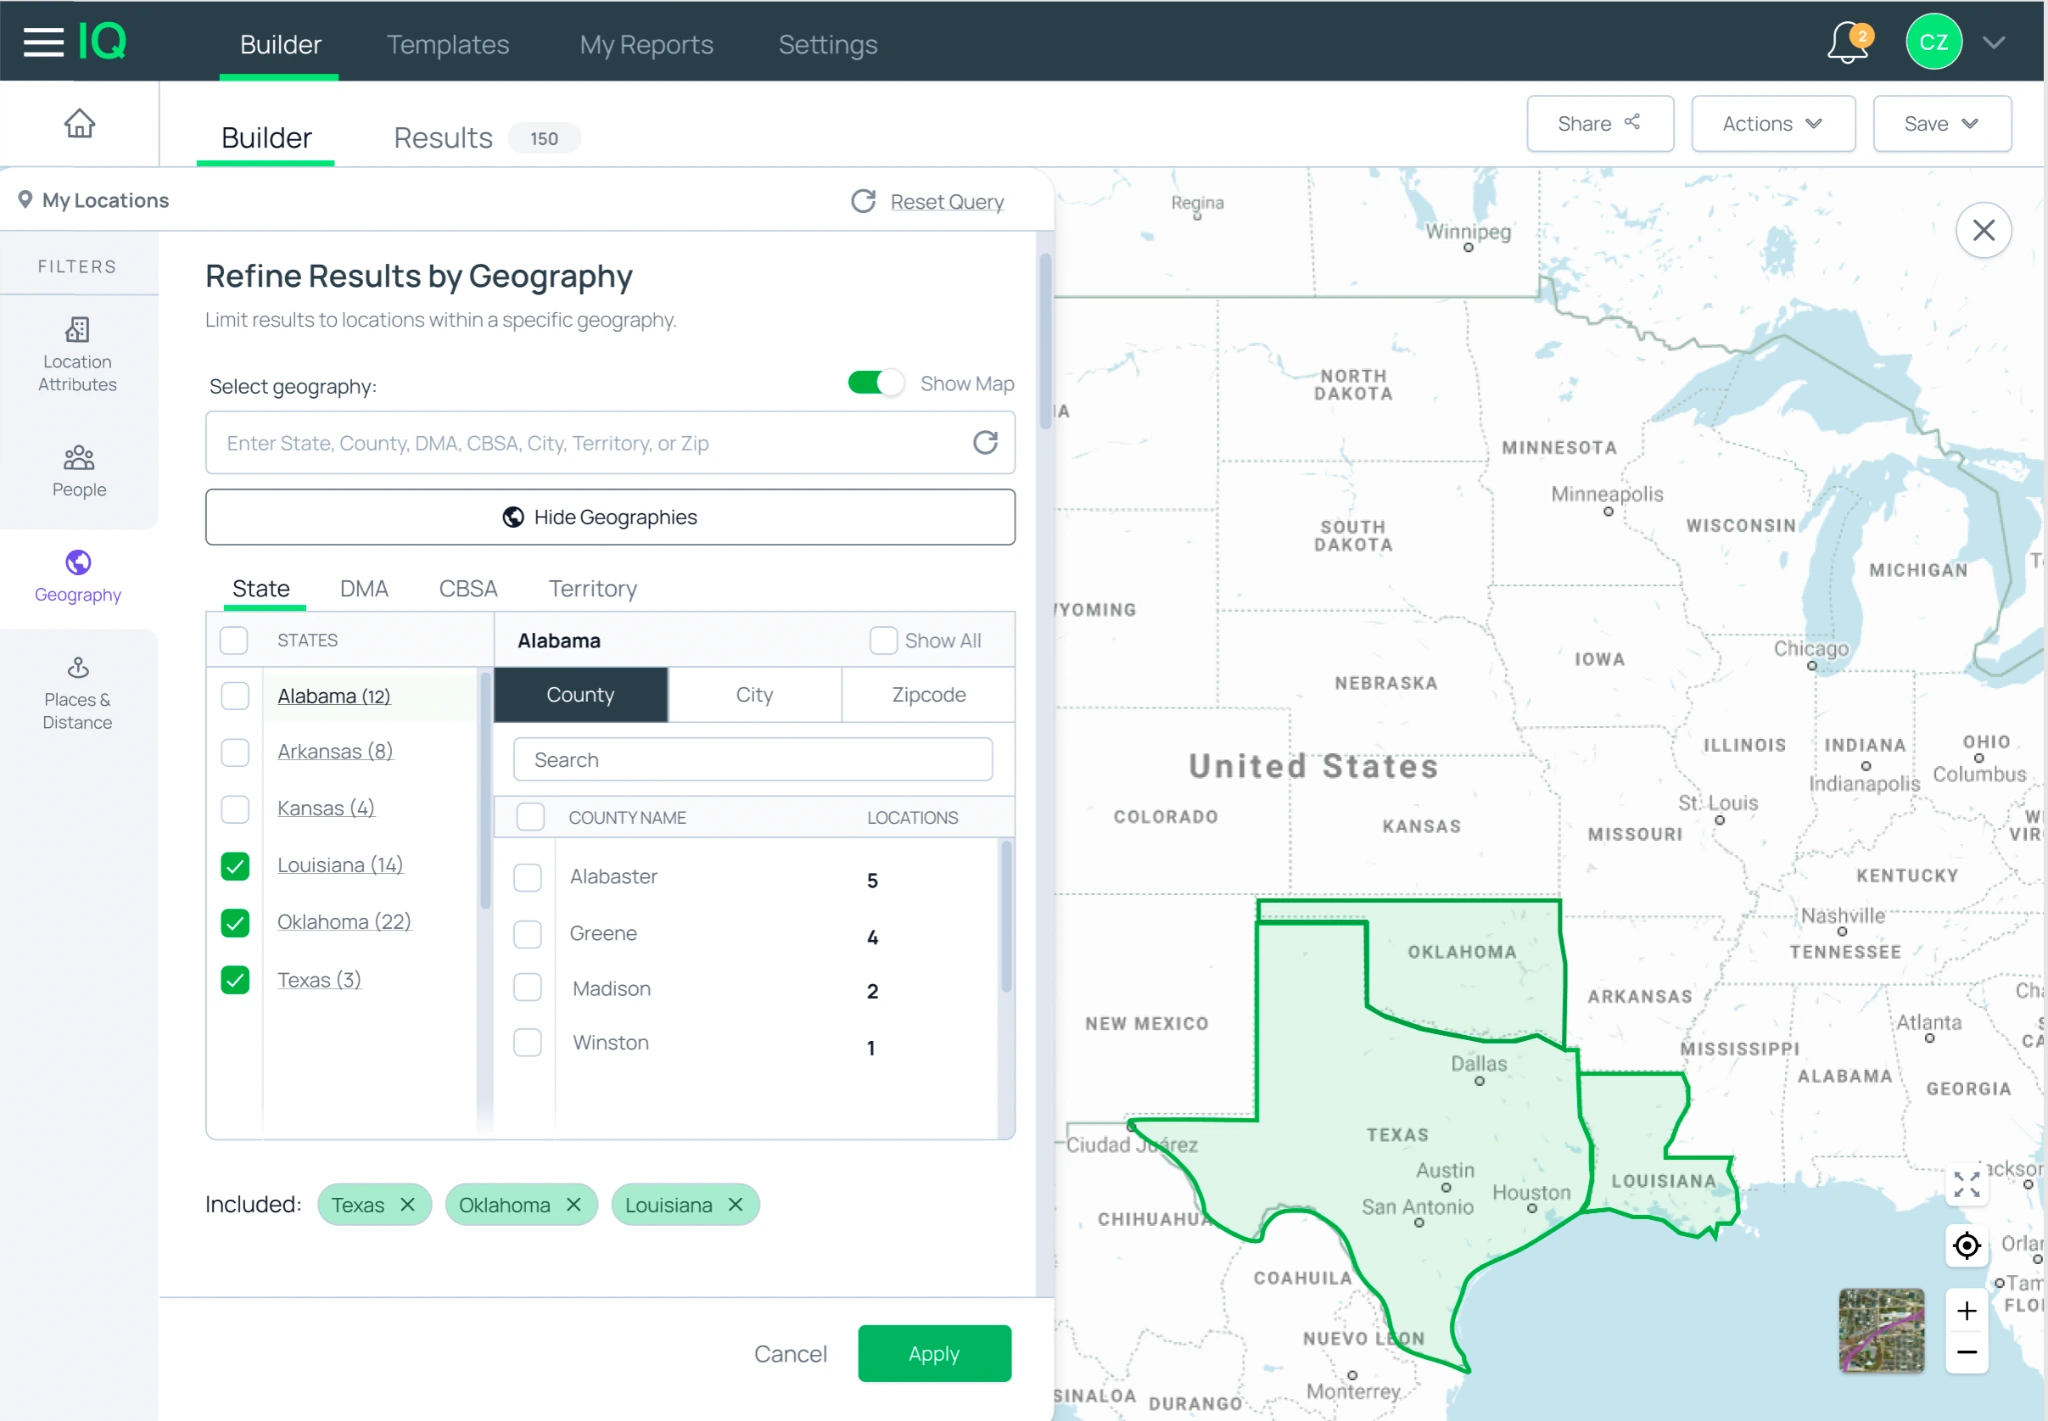Check the Alabama state checkbox
Image resolution: width=2048 pixels, height=1421 pixels.
click(x=235, y=696)
